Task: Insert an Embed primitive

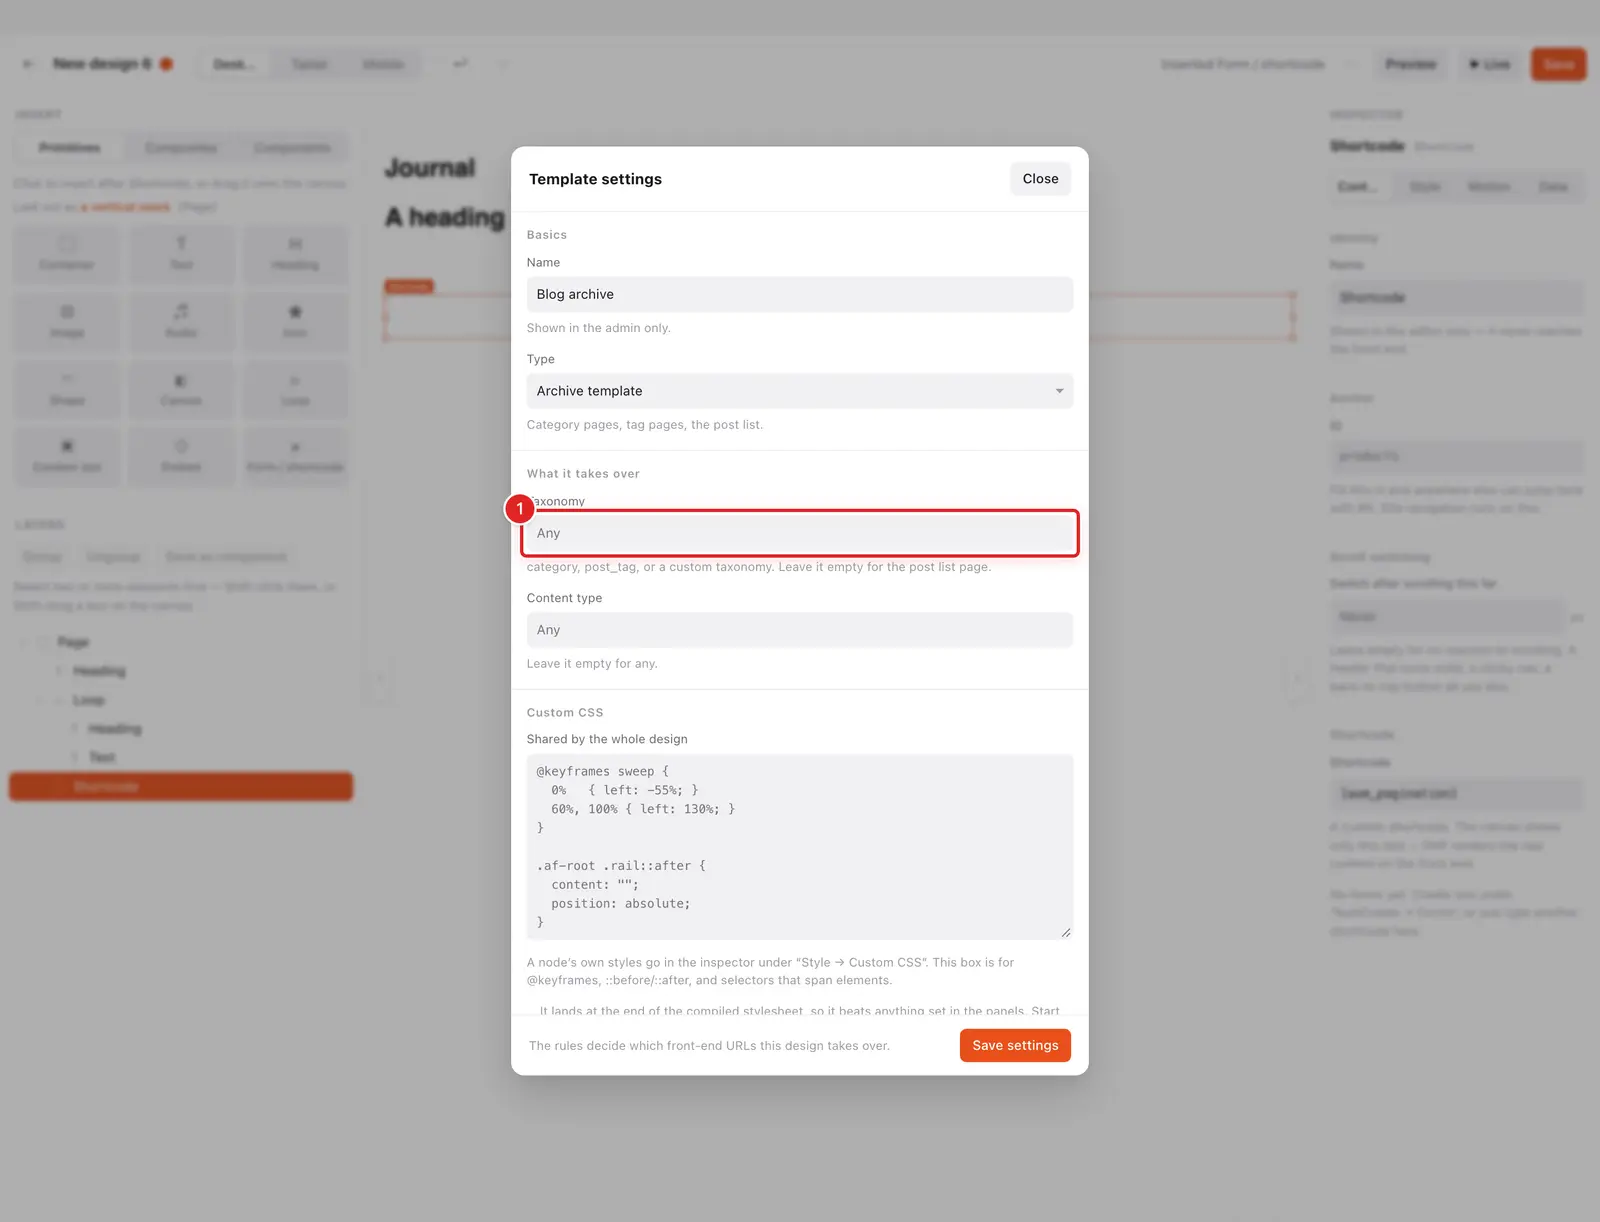Action: [181, 457]
